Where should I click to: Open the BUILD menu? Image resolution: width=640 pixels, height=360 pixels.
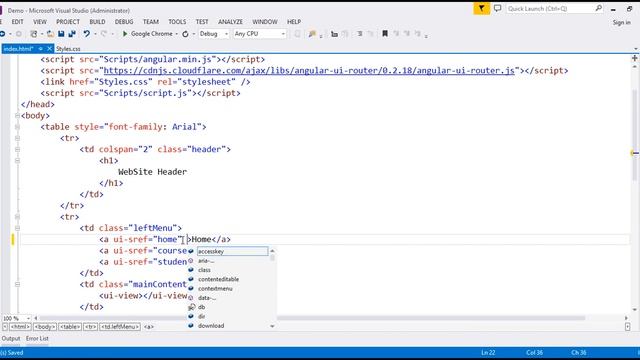click(97, 22)
